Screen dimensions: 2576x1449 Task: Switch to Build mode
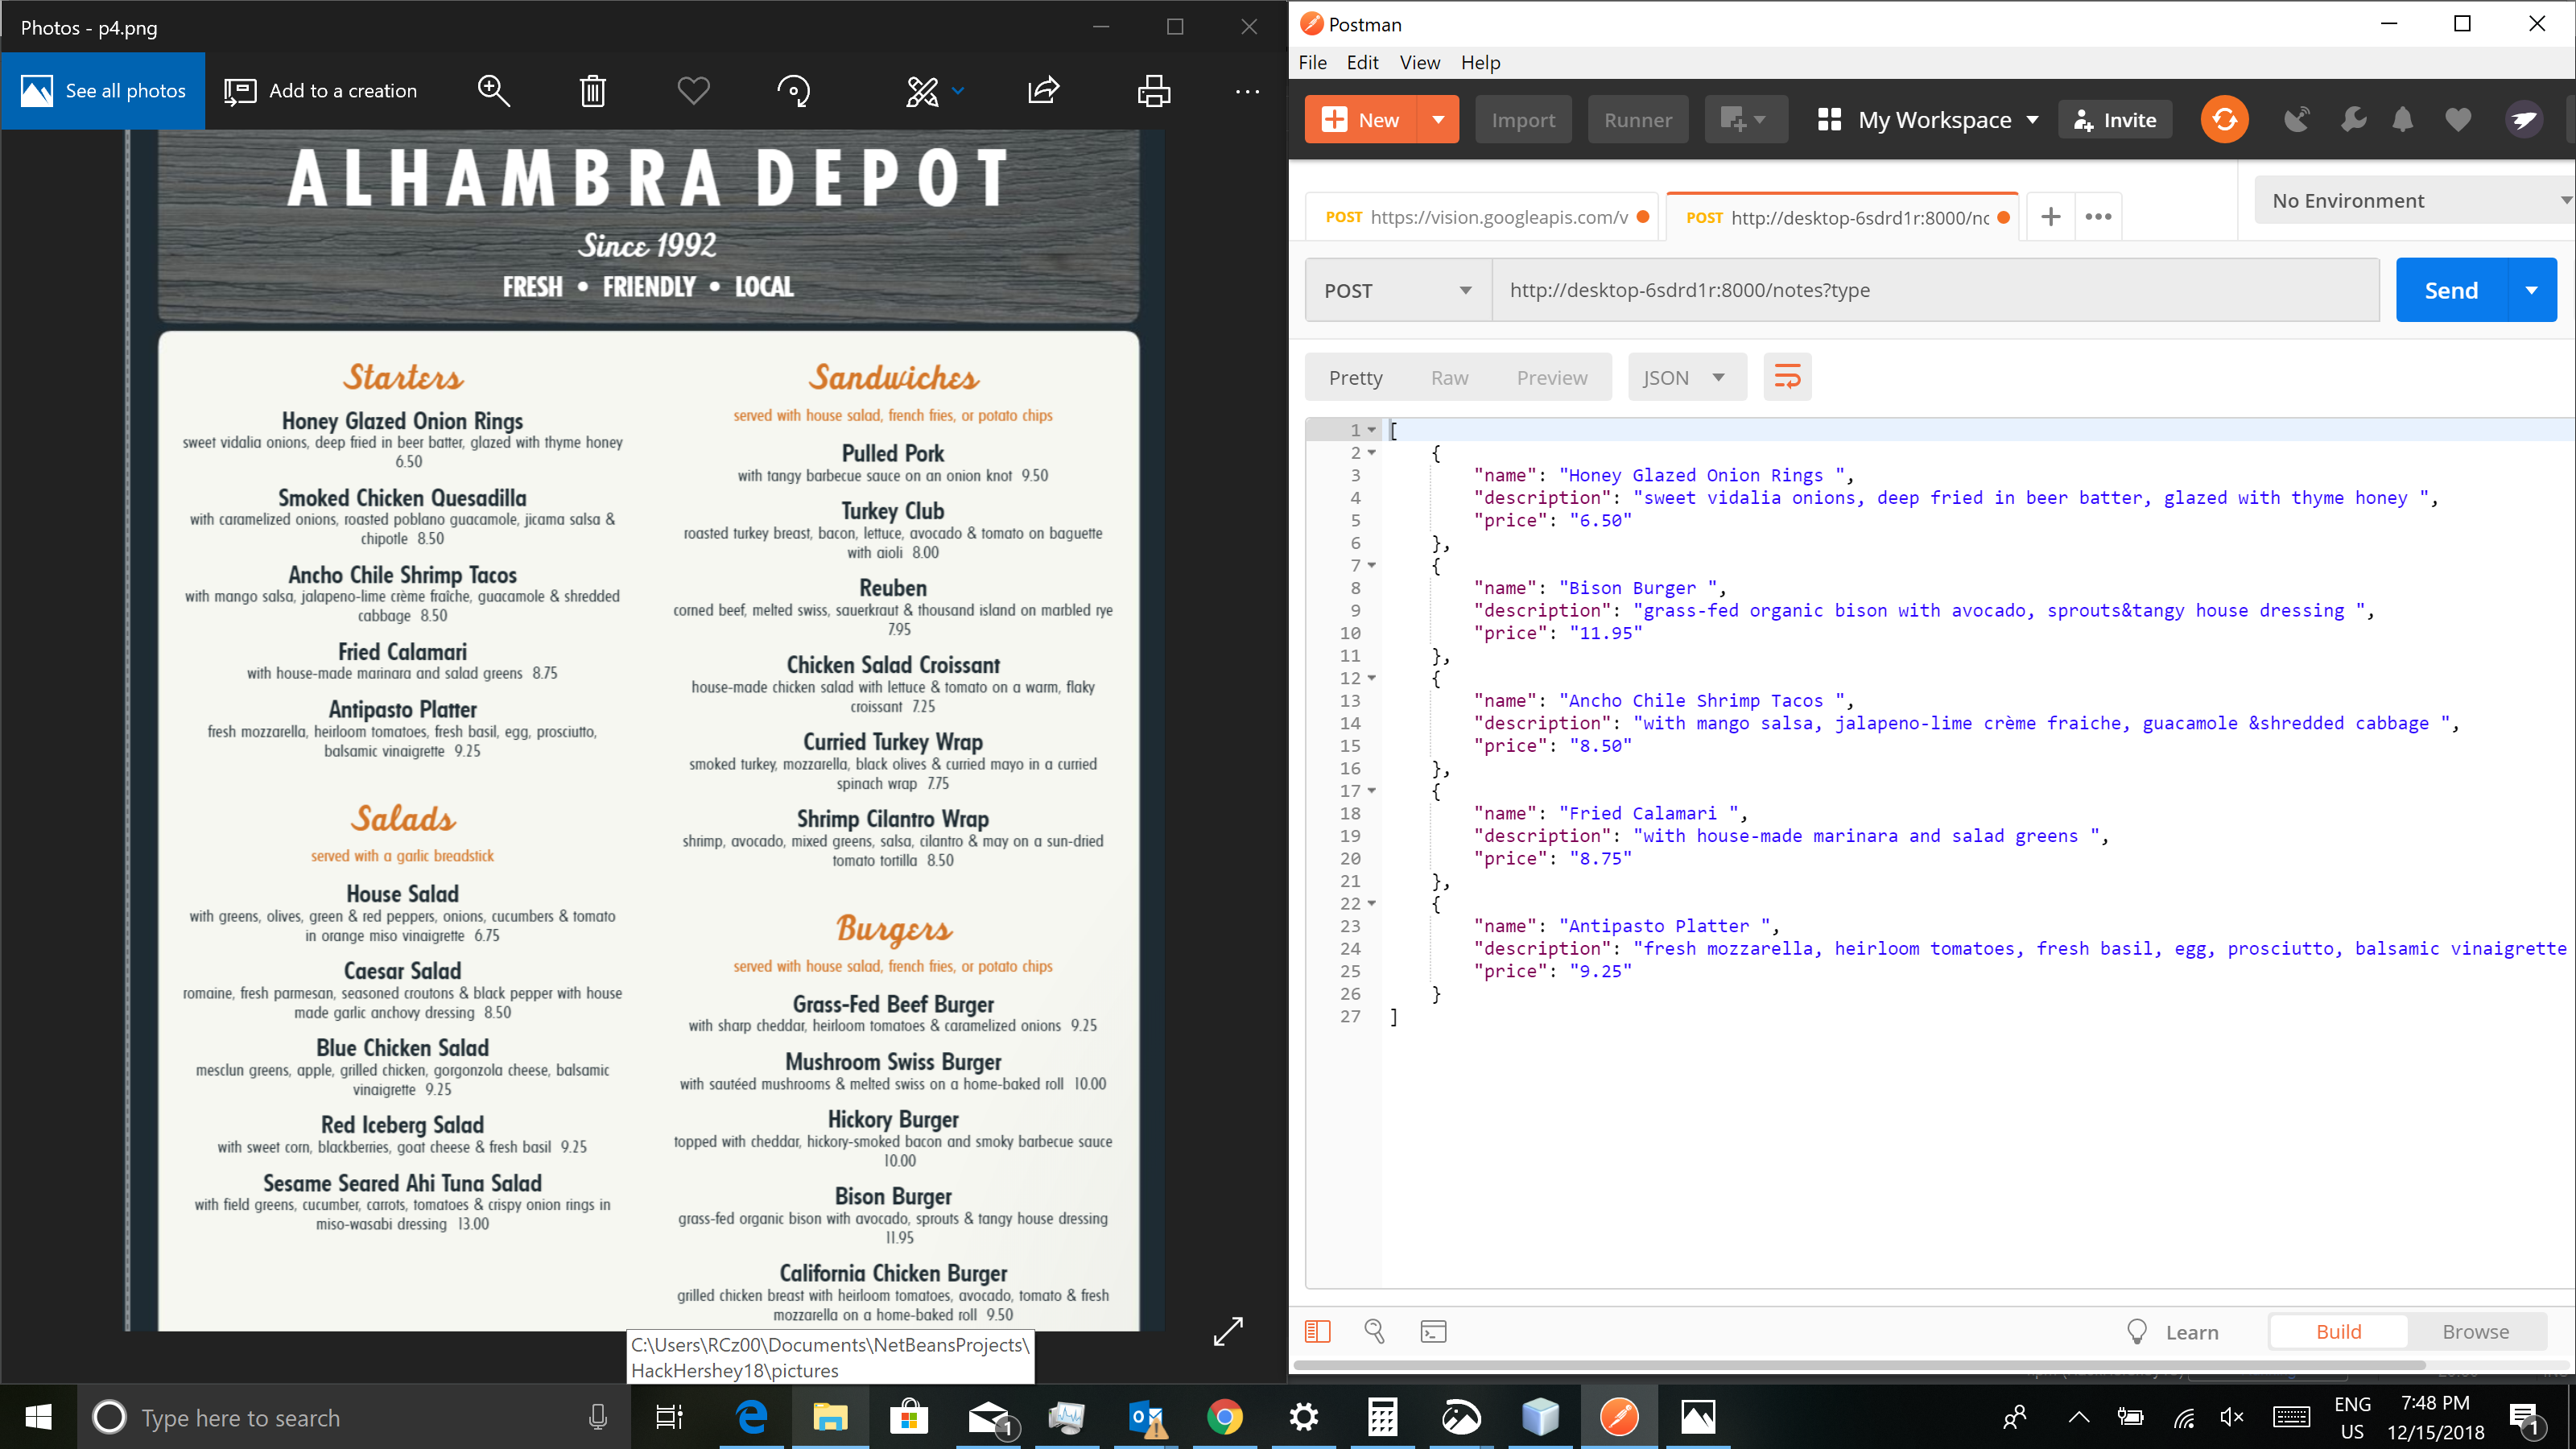pos(2338,1331)
